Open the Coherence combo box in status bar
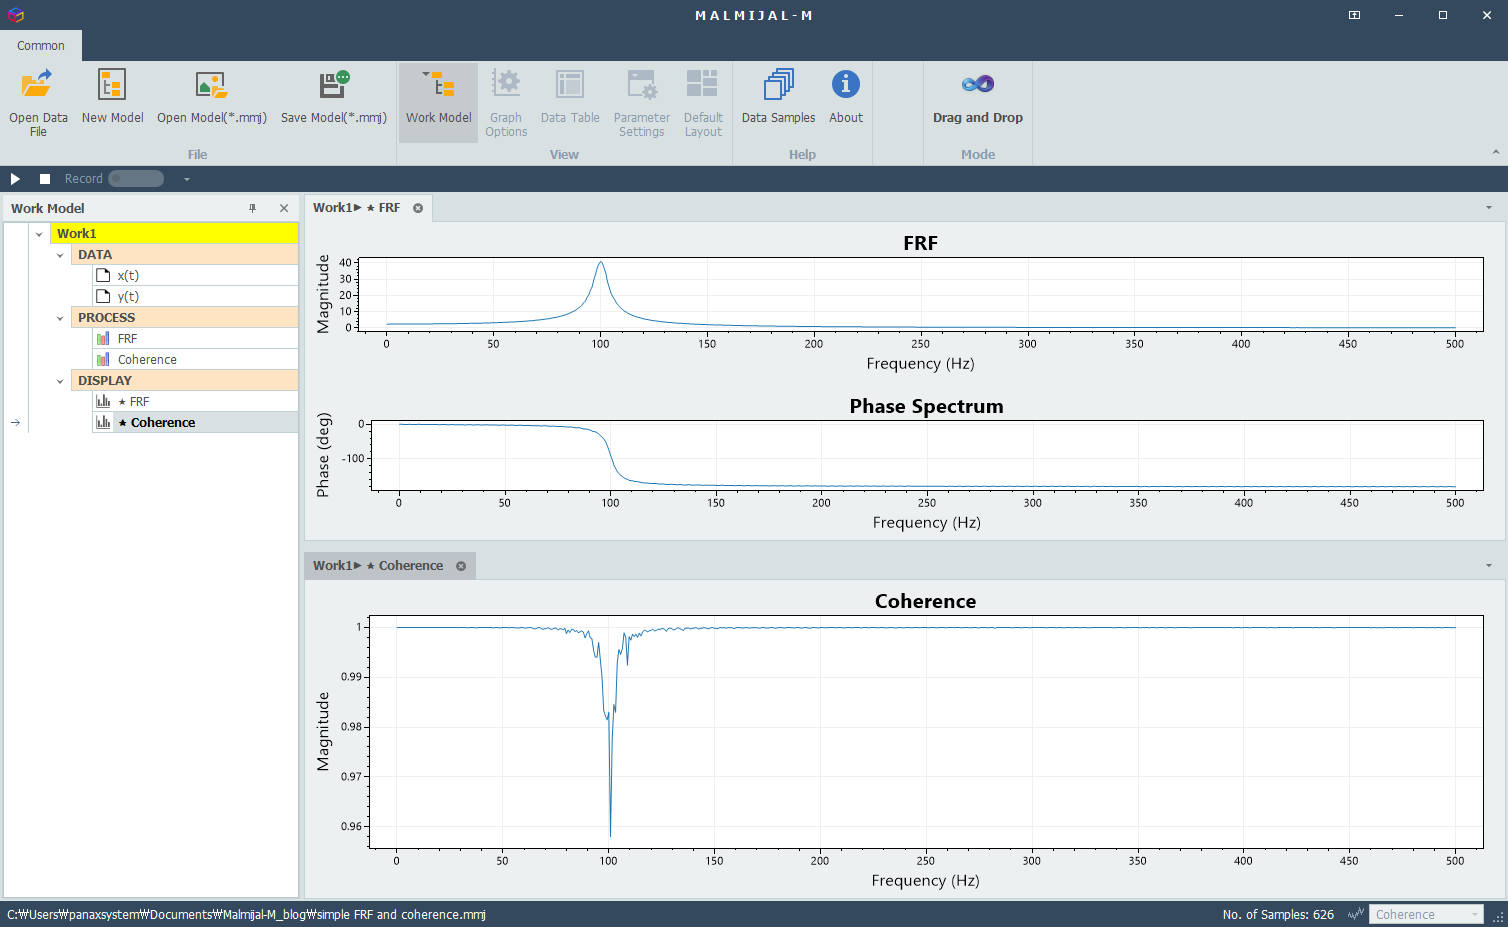The width and height of the screenshot is (1508, 927). (1426, 914)
